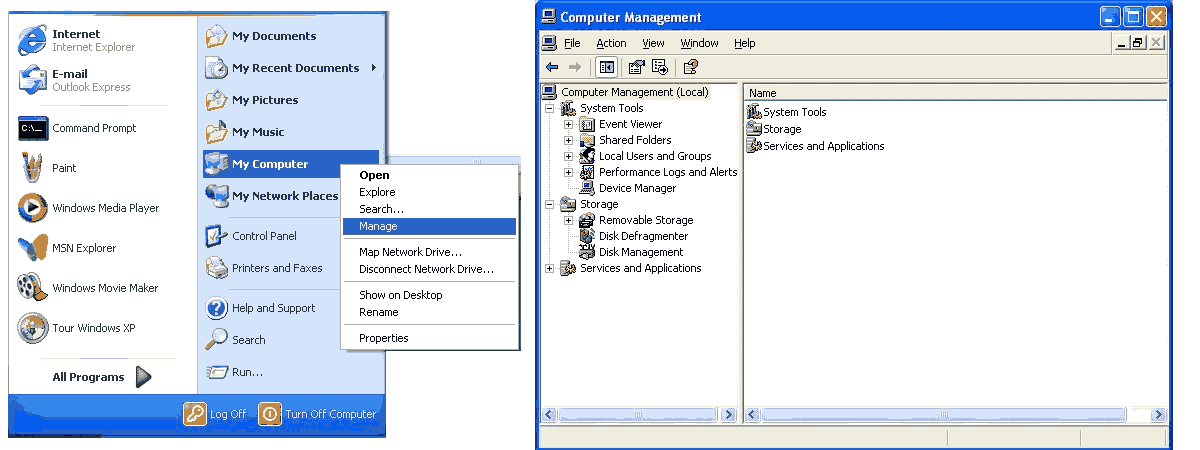Launch Outlook Express E-mail
This screenshot has height=450, width=1200.
(x=75, y=80)
